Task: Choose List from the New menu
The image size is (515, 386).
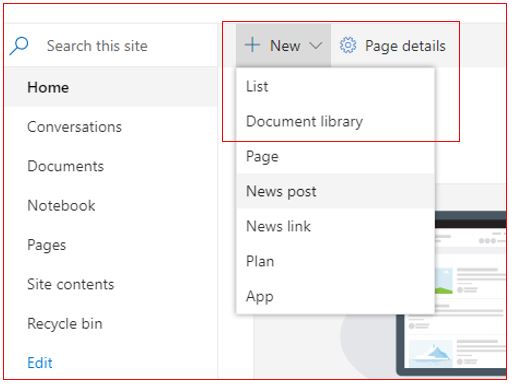Action: pos(335,86)
